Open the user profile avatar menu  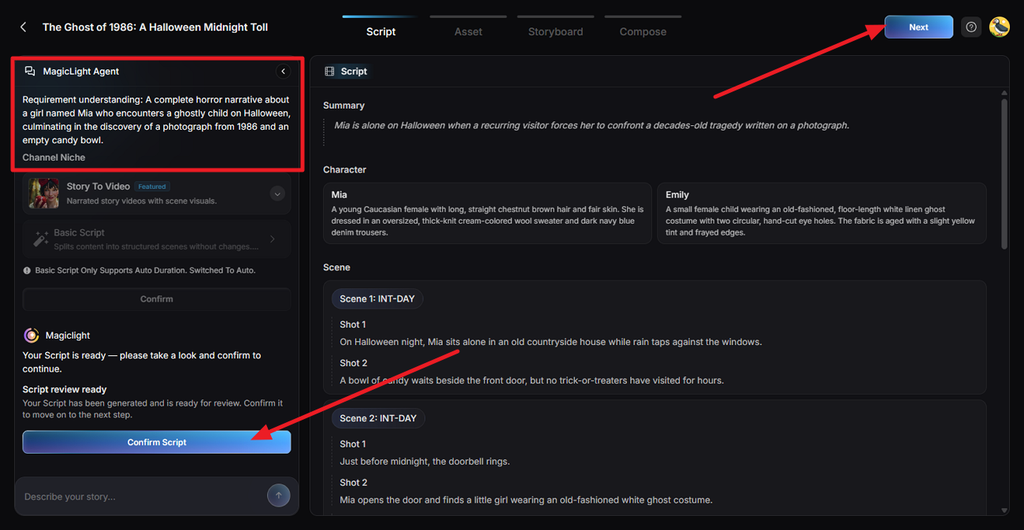click(999, 27)
